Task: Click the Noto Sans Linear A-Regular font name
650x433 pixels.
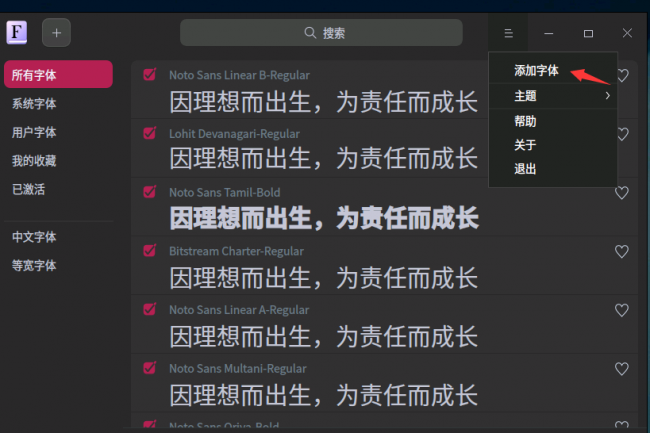Action: pyautogui.click(x=239, y=310)
